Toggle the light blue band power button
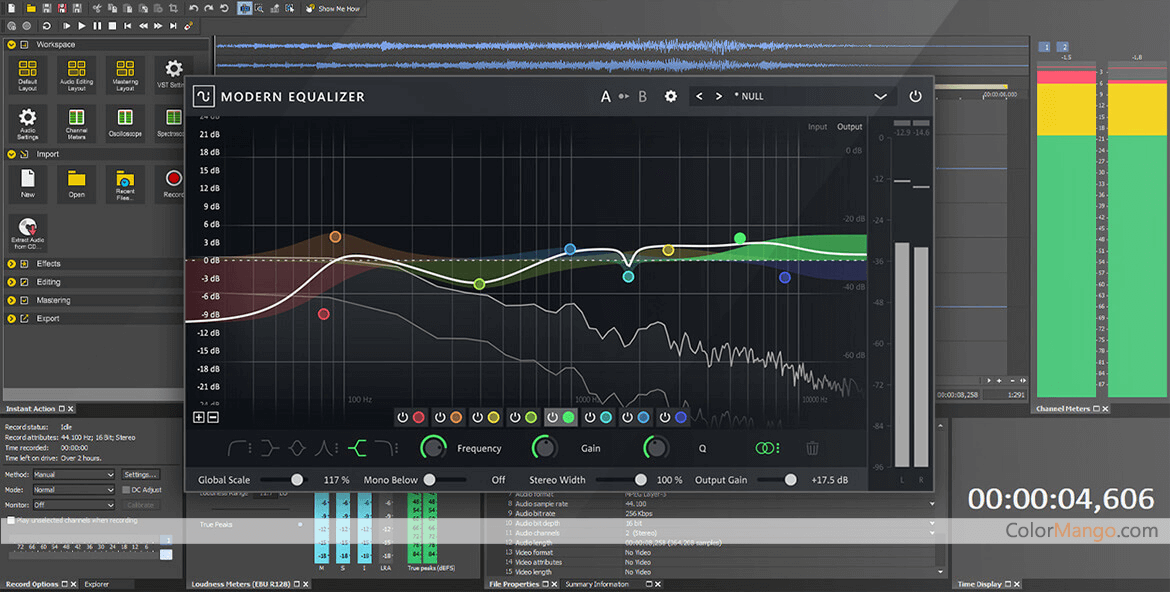 click(x=628, y=417)
